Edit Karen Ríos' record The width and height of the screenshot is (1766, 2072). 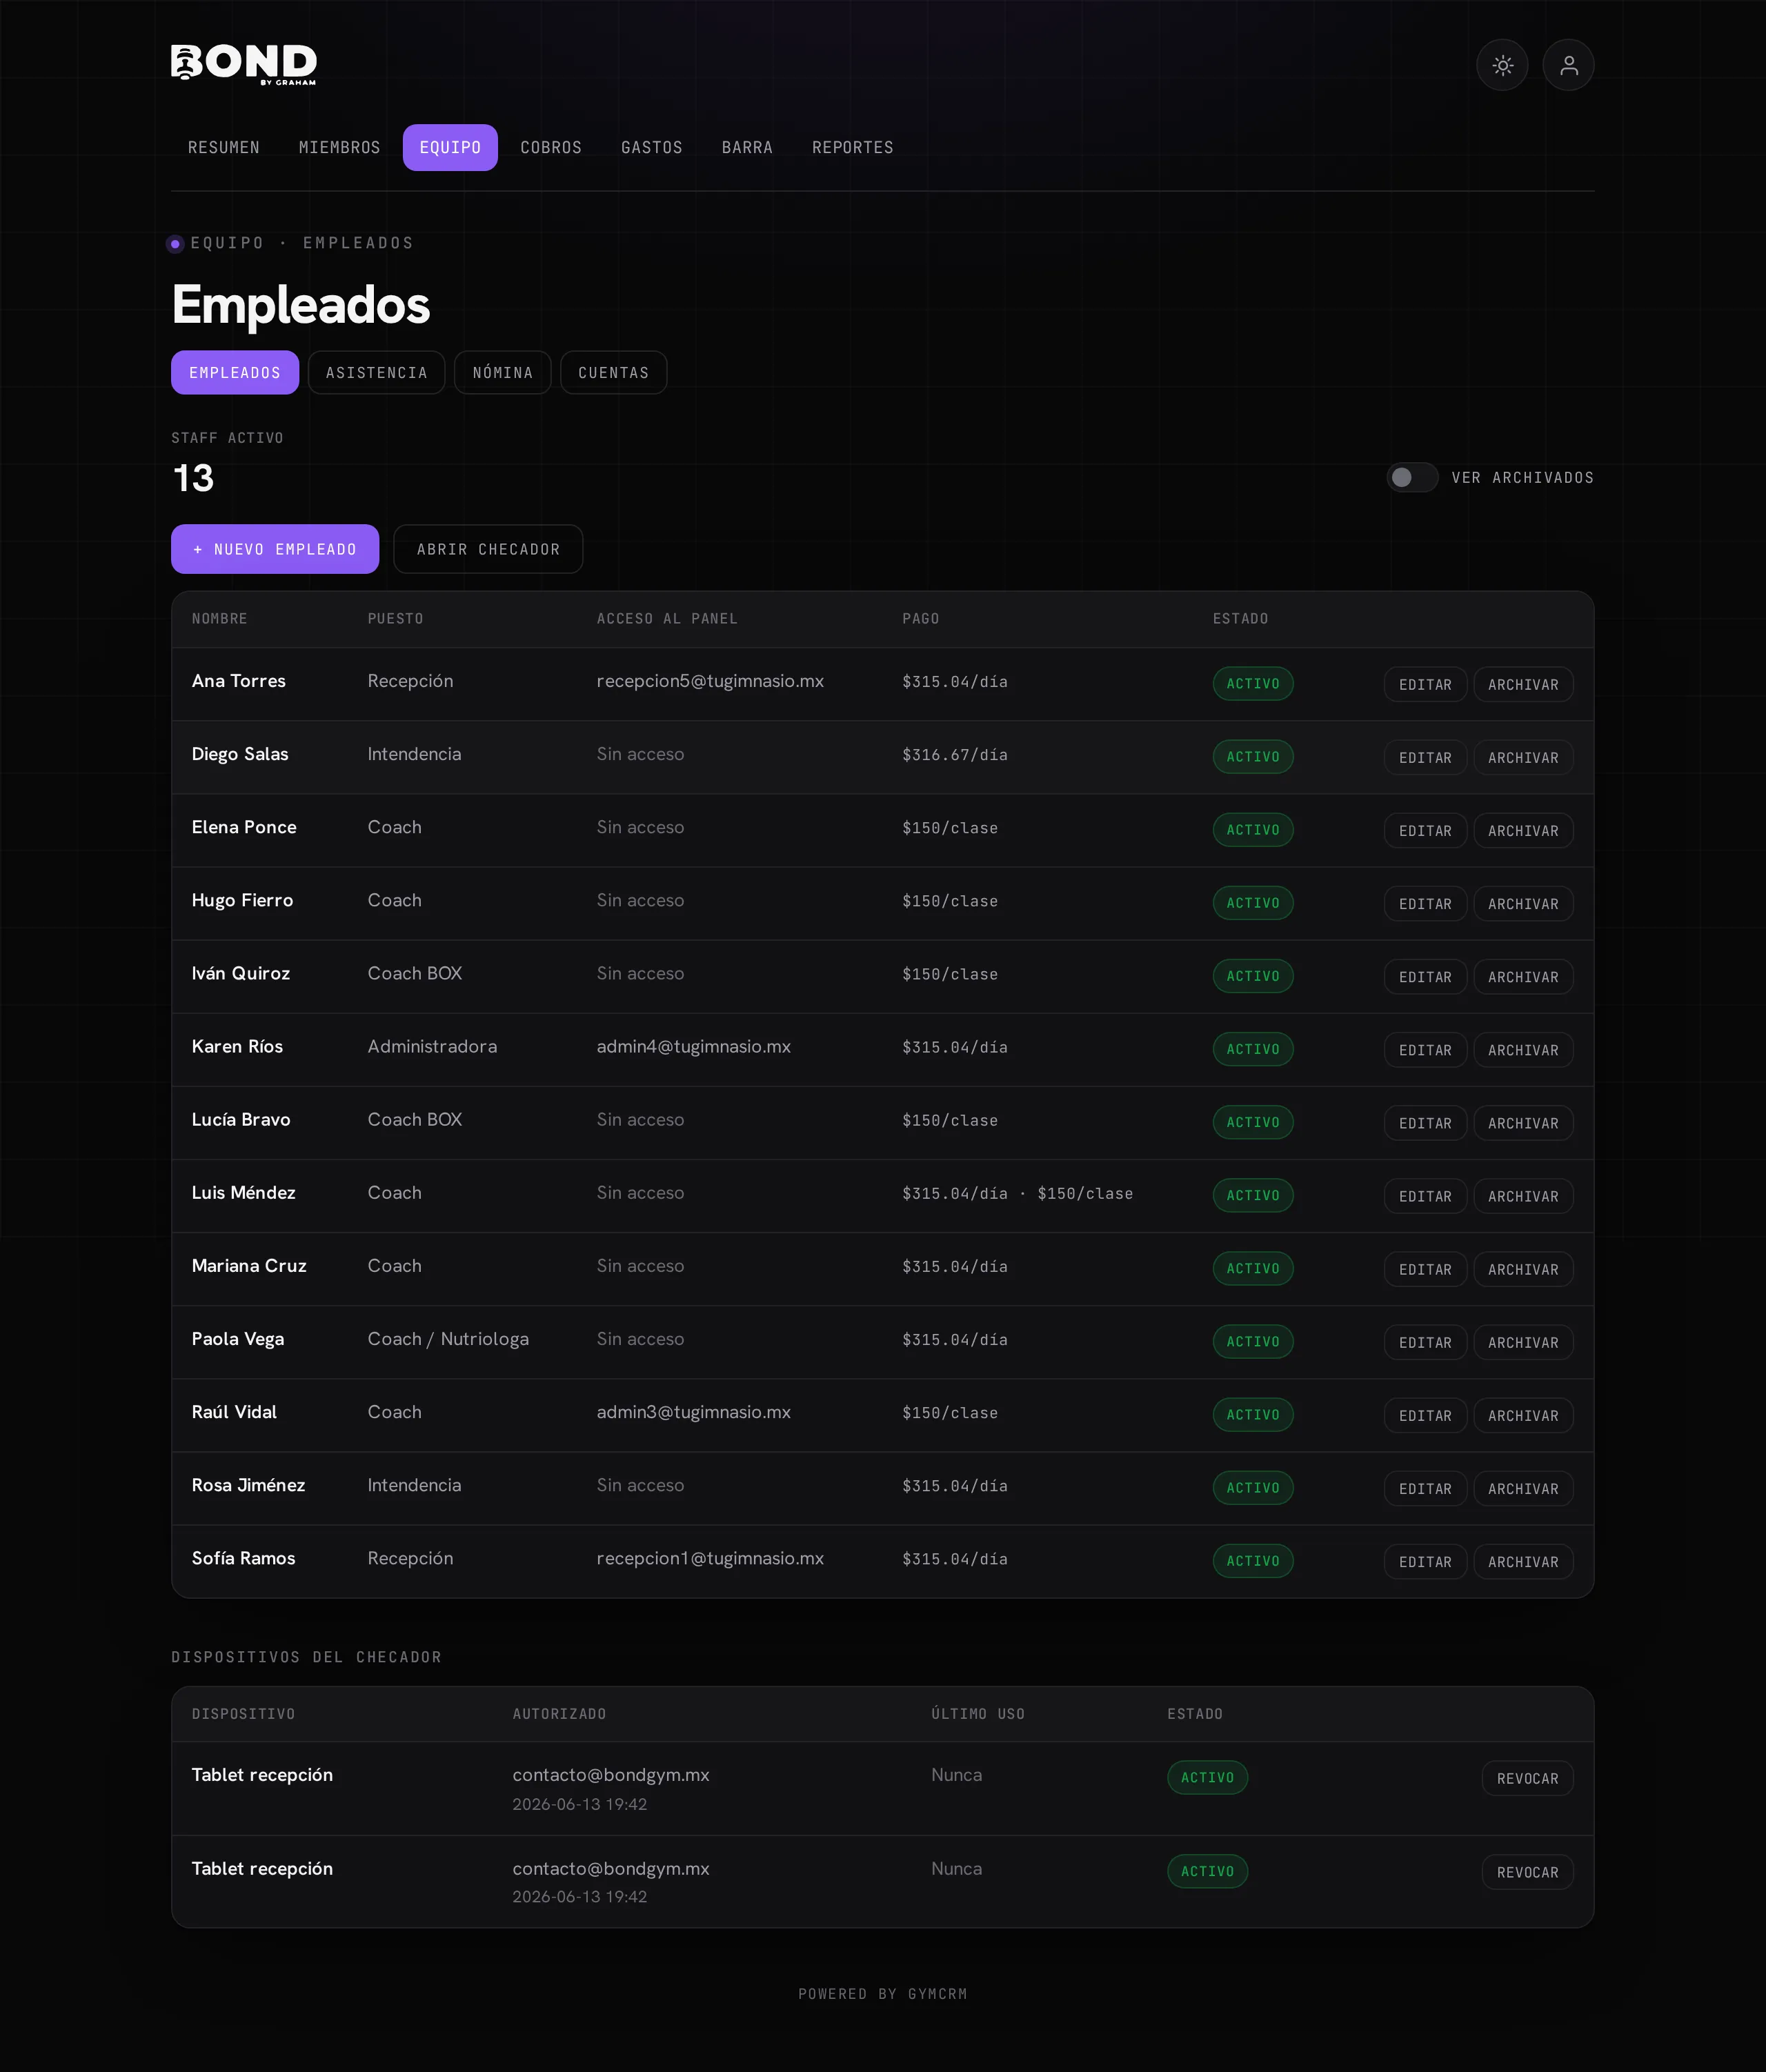[1425, 1049]
